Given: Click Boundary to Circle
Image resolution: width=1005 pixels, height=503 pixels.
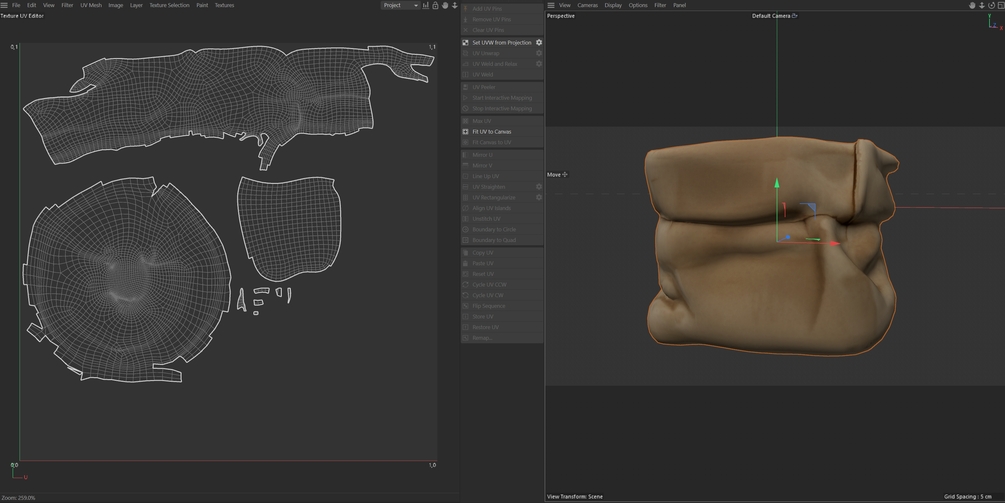Looking at the screenshot, I should [502, 229].
